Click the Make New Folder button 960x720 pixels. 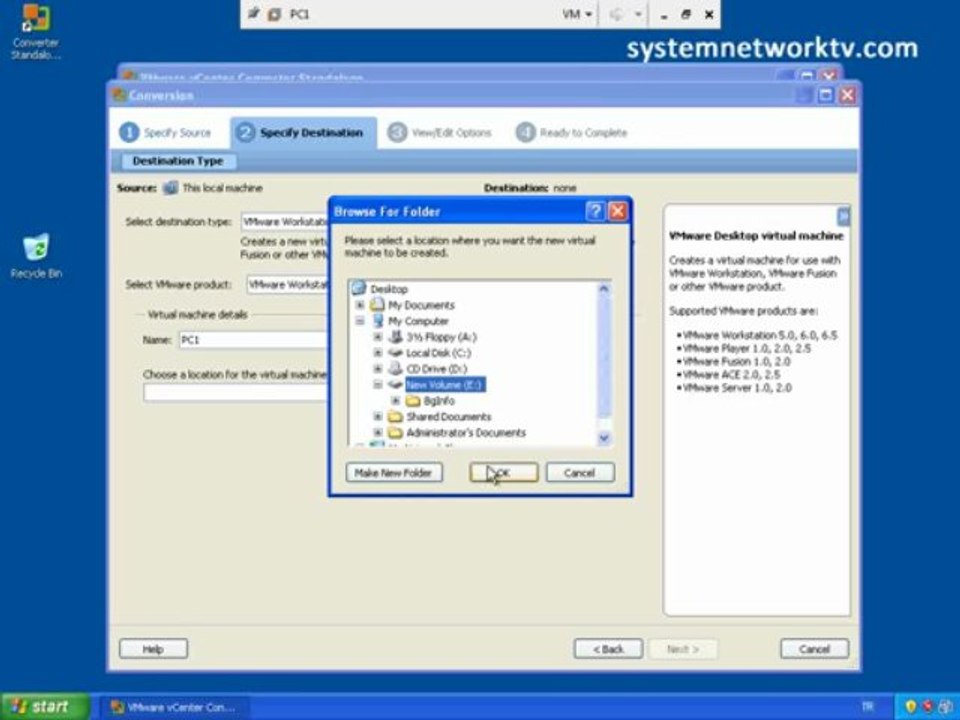(394, 473)
